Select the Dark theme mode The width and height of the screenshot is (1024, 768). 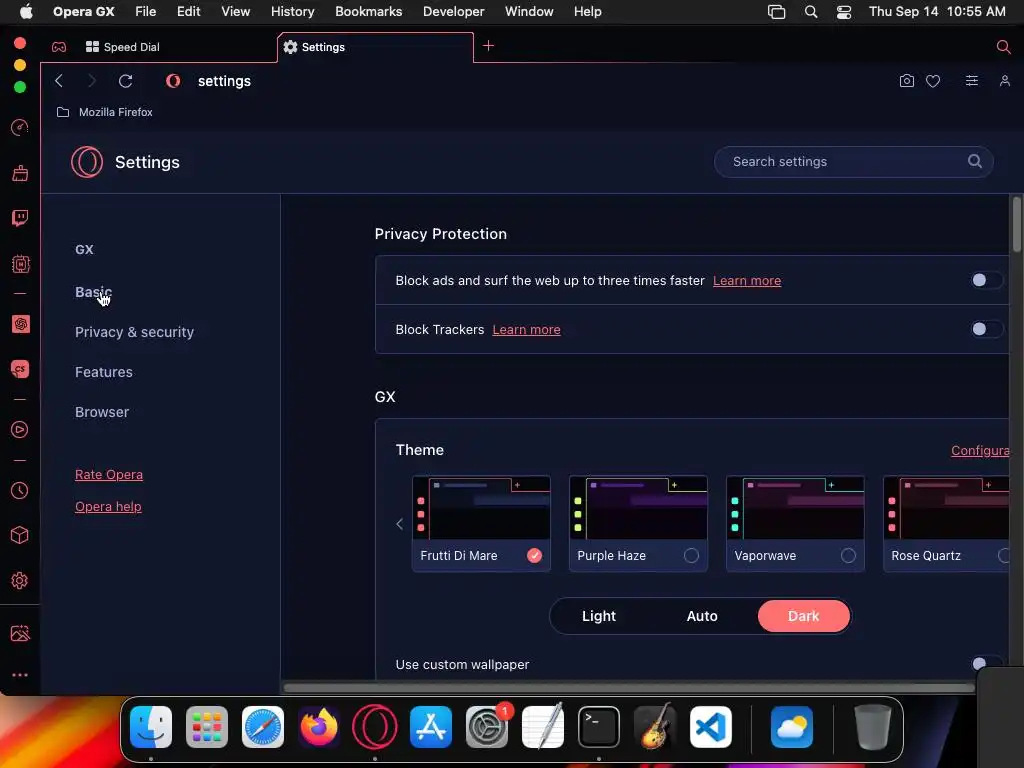click(x=804, y=616)
